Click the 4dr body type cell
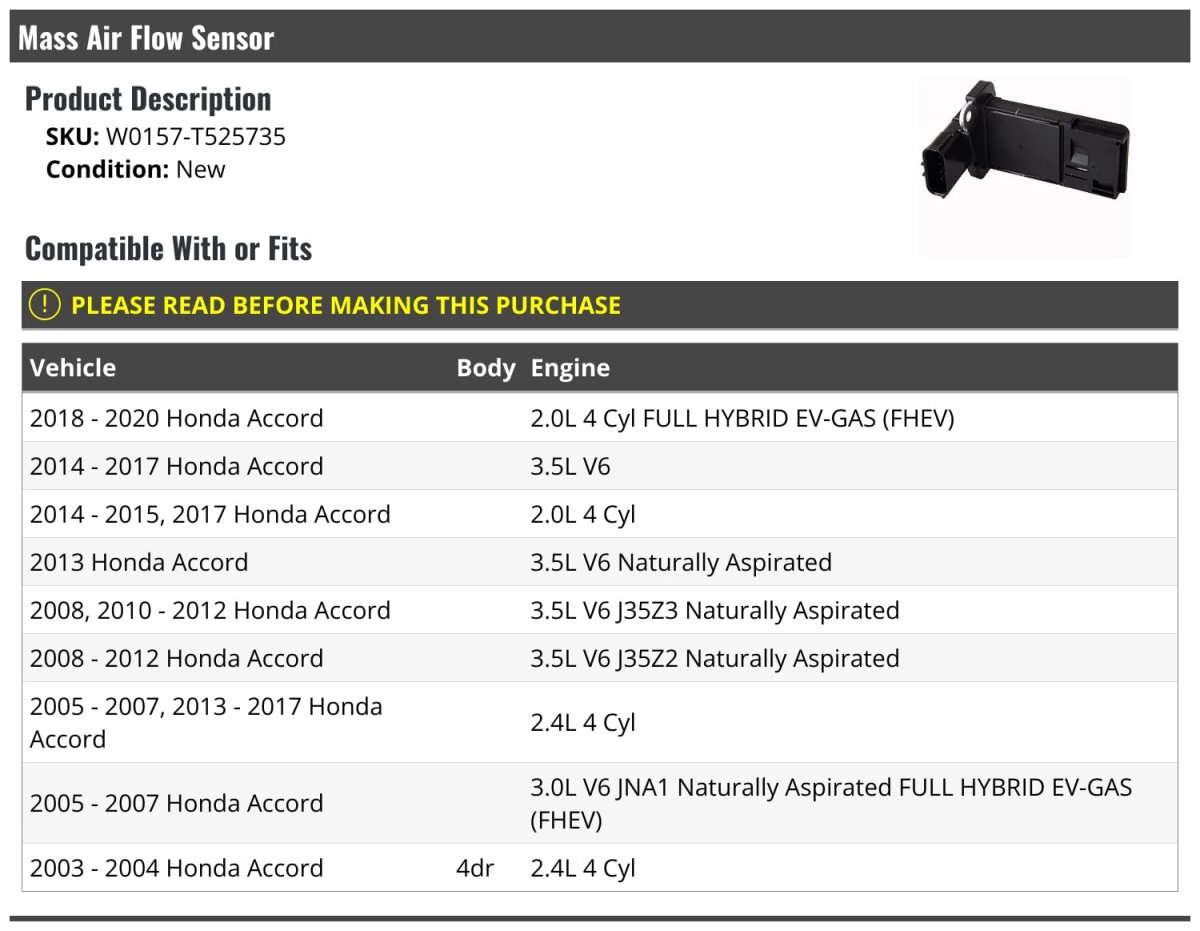Image resolution: width=1200 pixels, height=931 pixels. coord(475,867)
